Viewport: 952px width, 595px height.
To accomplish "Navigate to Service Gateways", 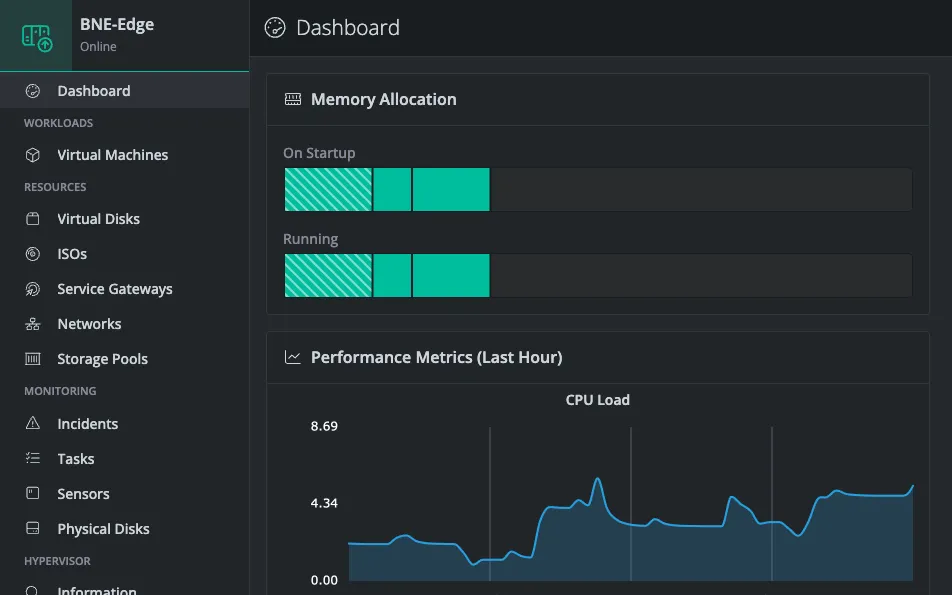I will [x=124, y=289].
